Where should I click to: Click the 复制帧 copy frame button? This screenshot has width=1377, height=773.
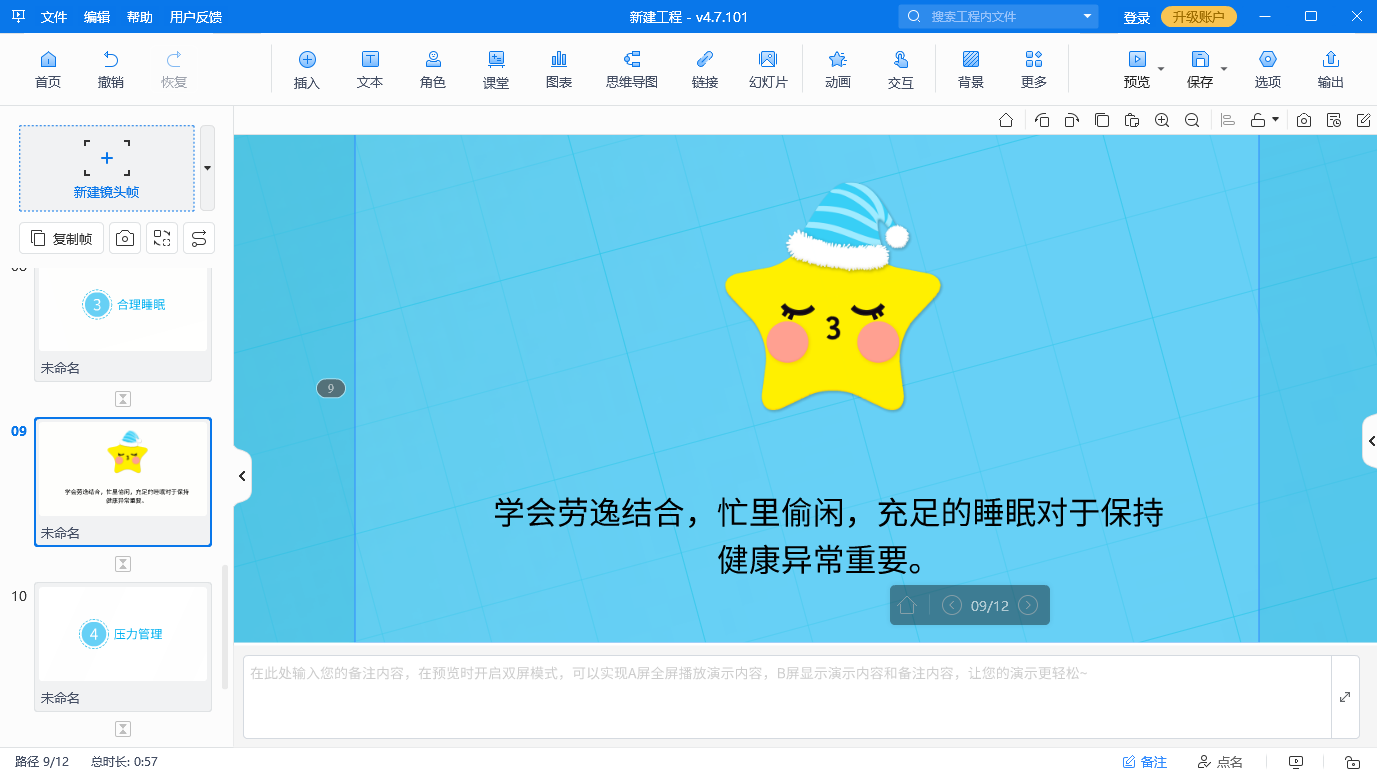coord(62,238)
